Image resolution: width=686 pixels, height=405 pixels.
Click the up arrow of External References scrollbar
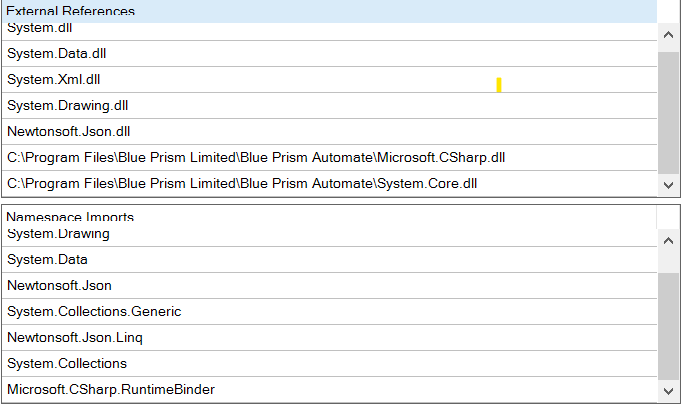[668, 35]
